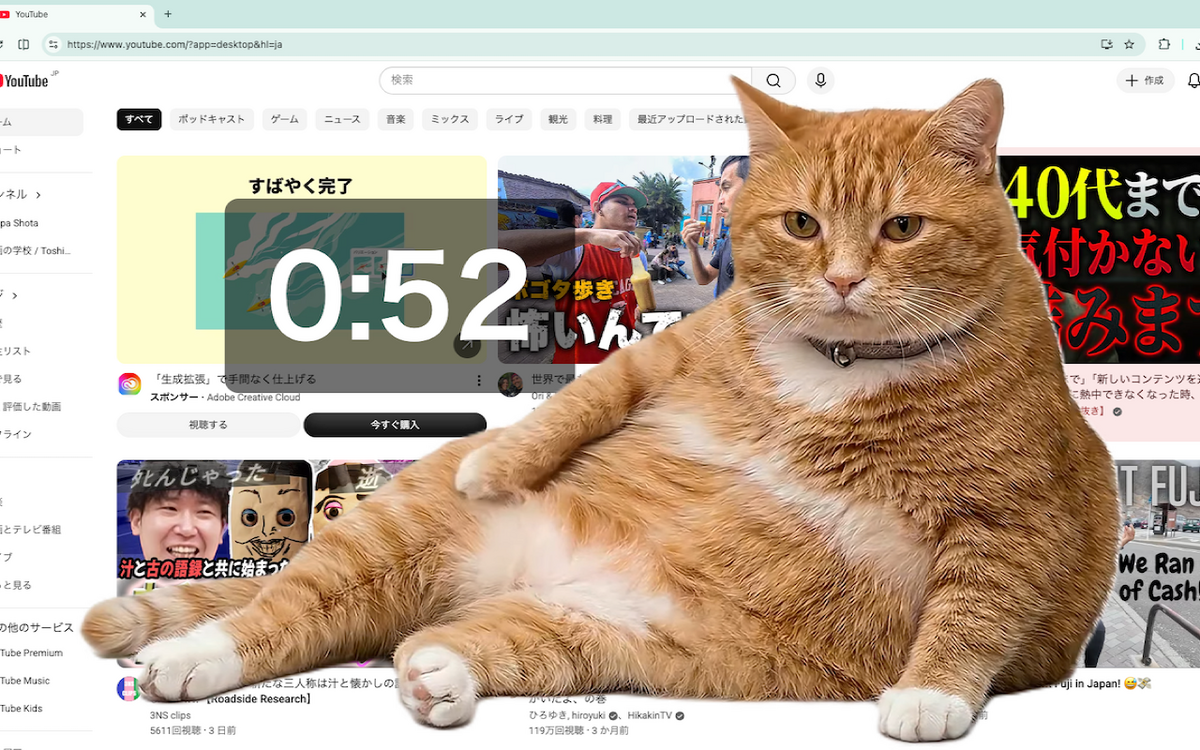This screenshot has height=750, width=1200.
Task: Start voice search with the microphone icon
Action: pos(820,80)
